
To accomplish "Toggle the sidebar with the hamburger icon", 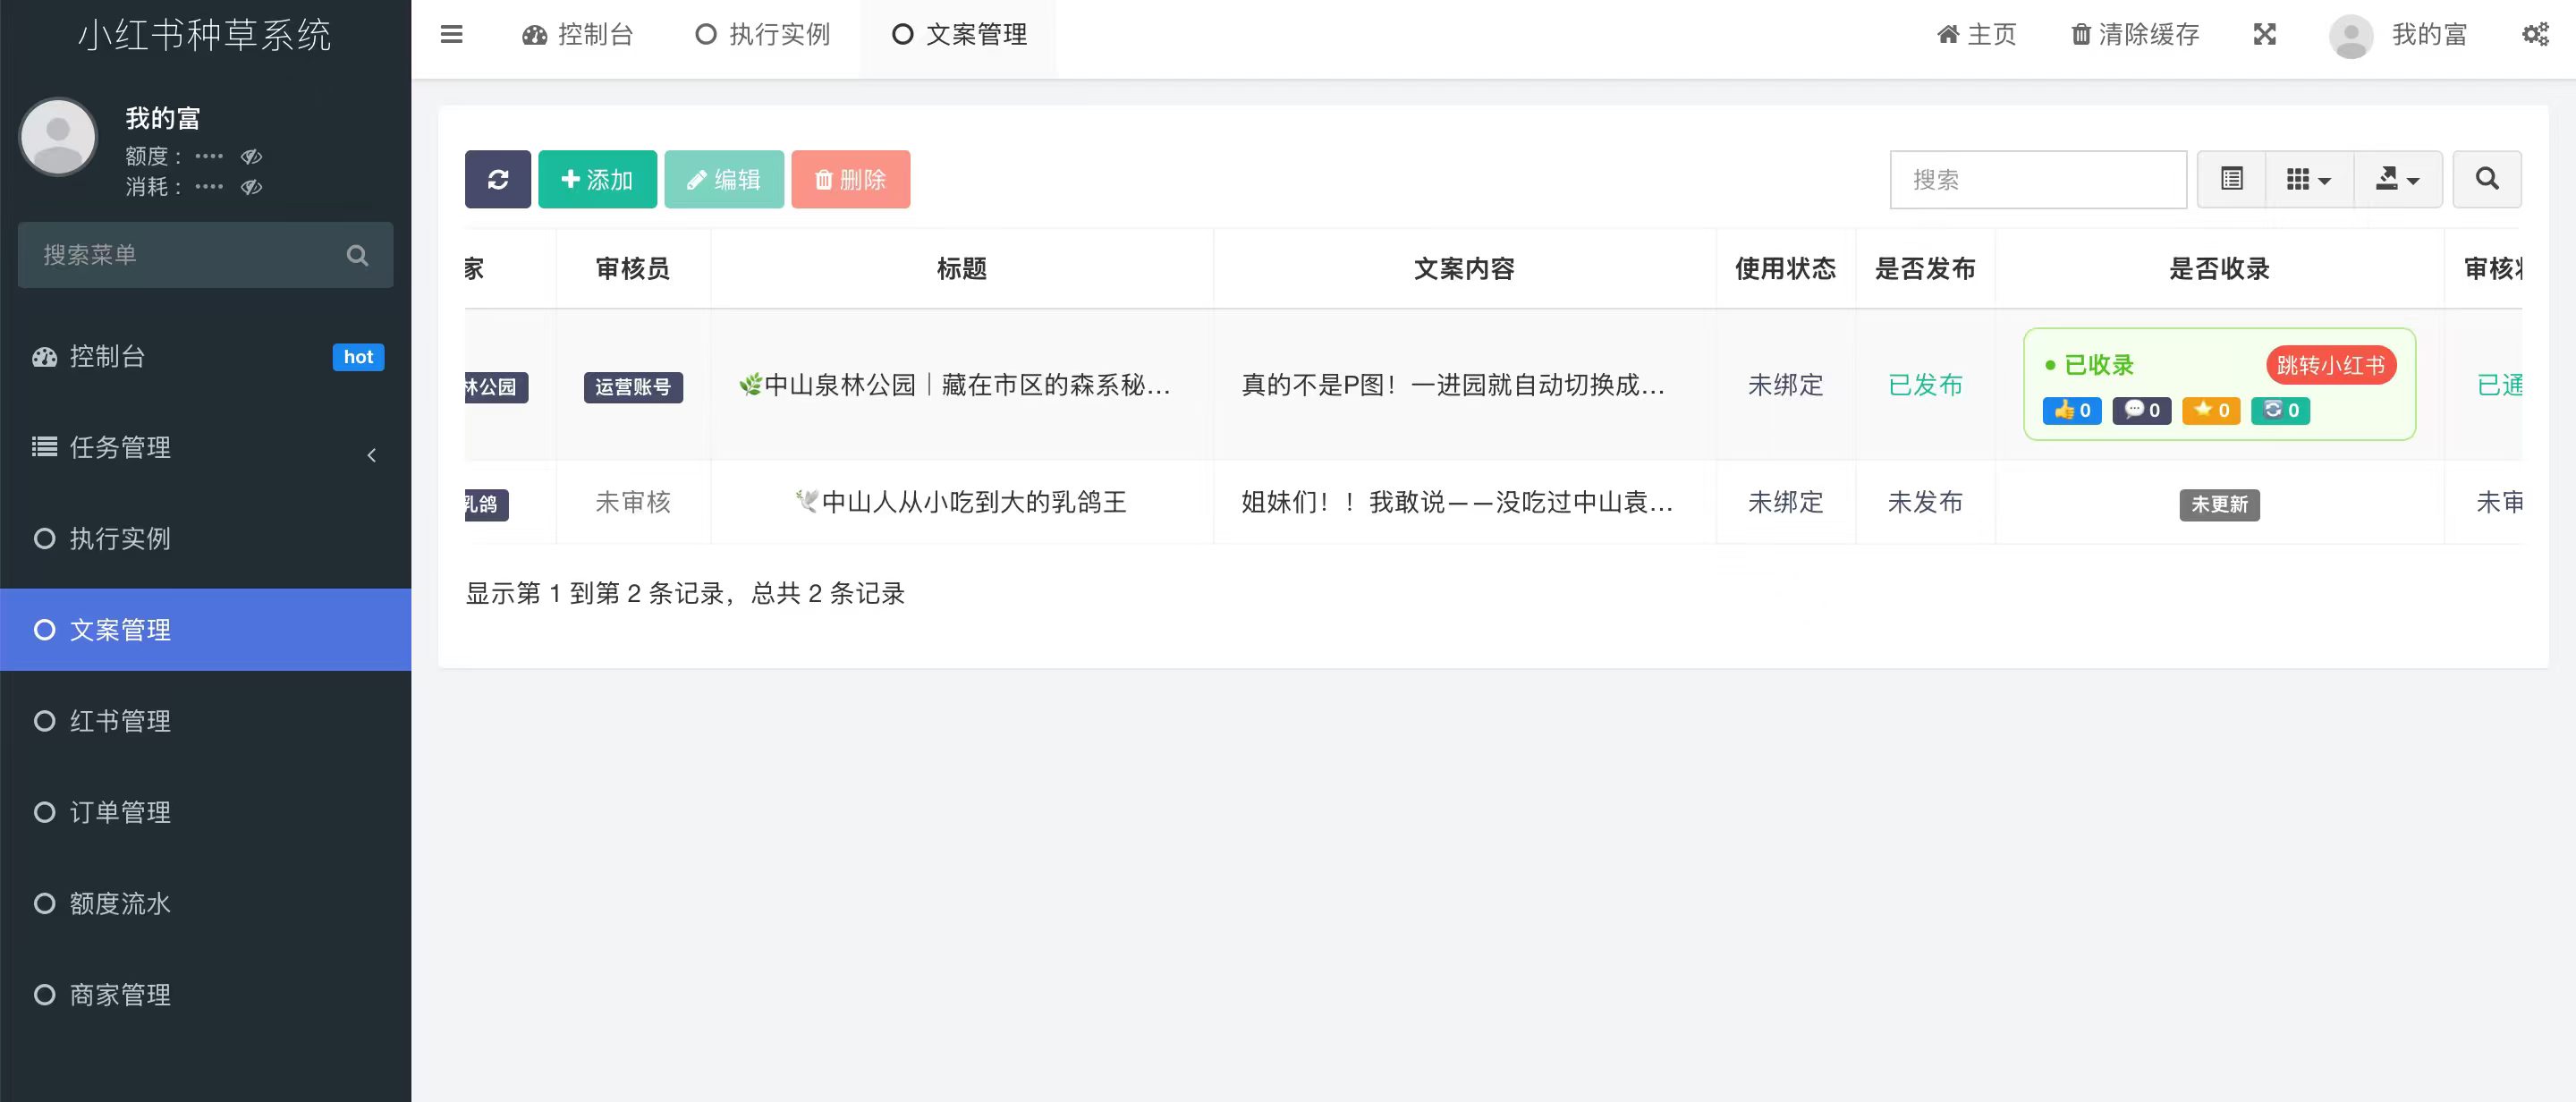I will click(451, 34).
